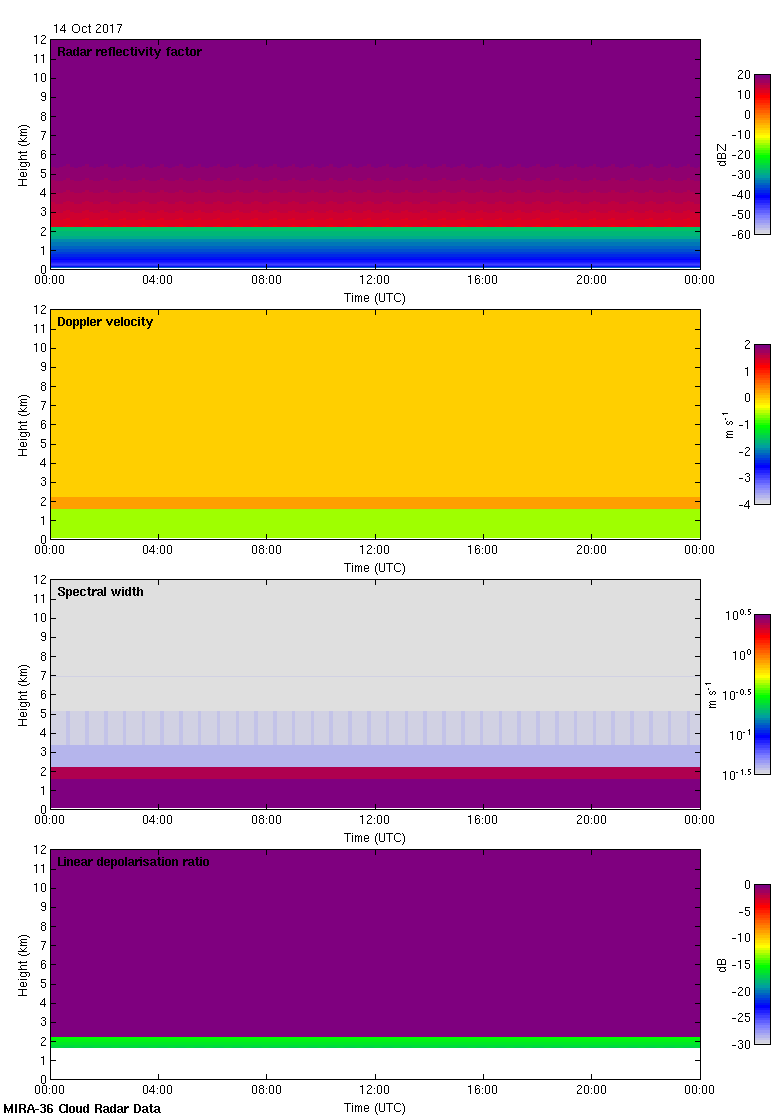Click the "14 Oct 2017" date label

88,29
